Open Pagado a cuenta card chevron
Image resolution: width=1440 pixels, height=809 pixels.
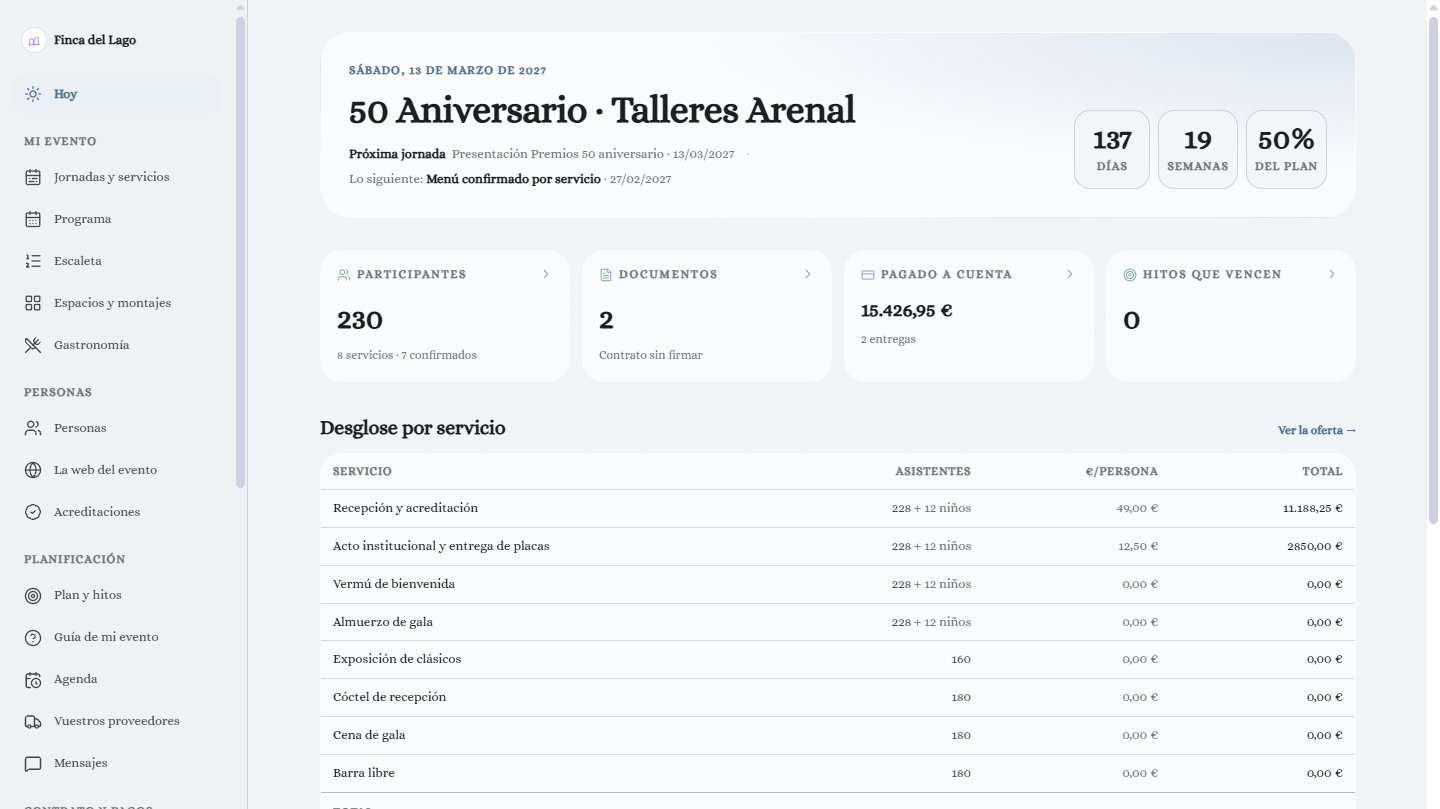click(1070, 274)
